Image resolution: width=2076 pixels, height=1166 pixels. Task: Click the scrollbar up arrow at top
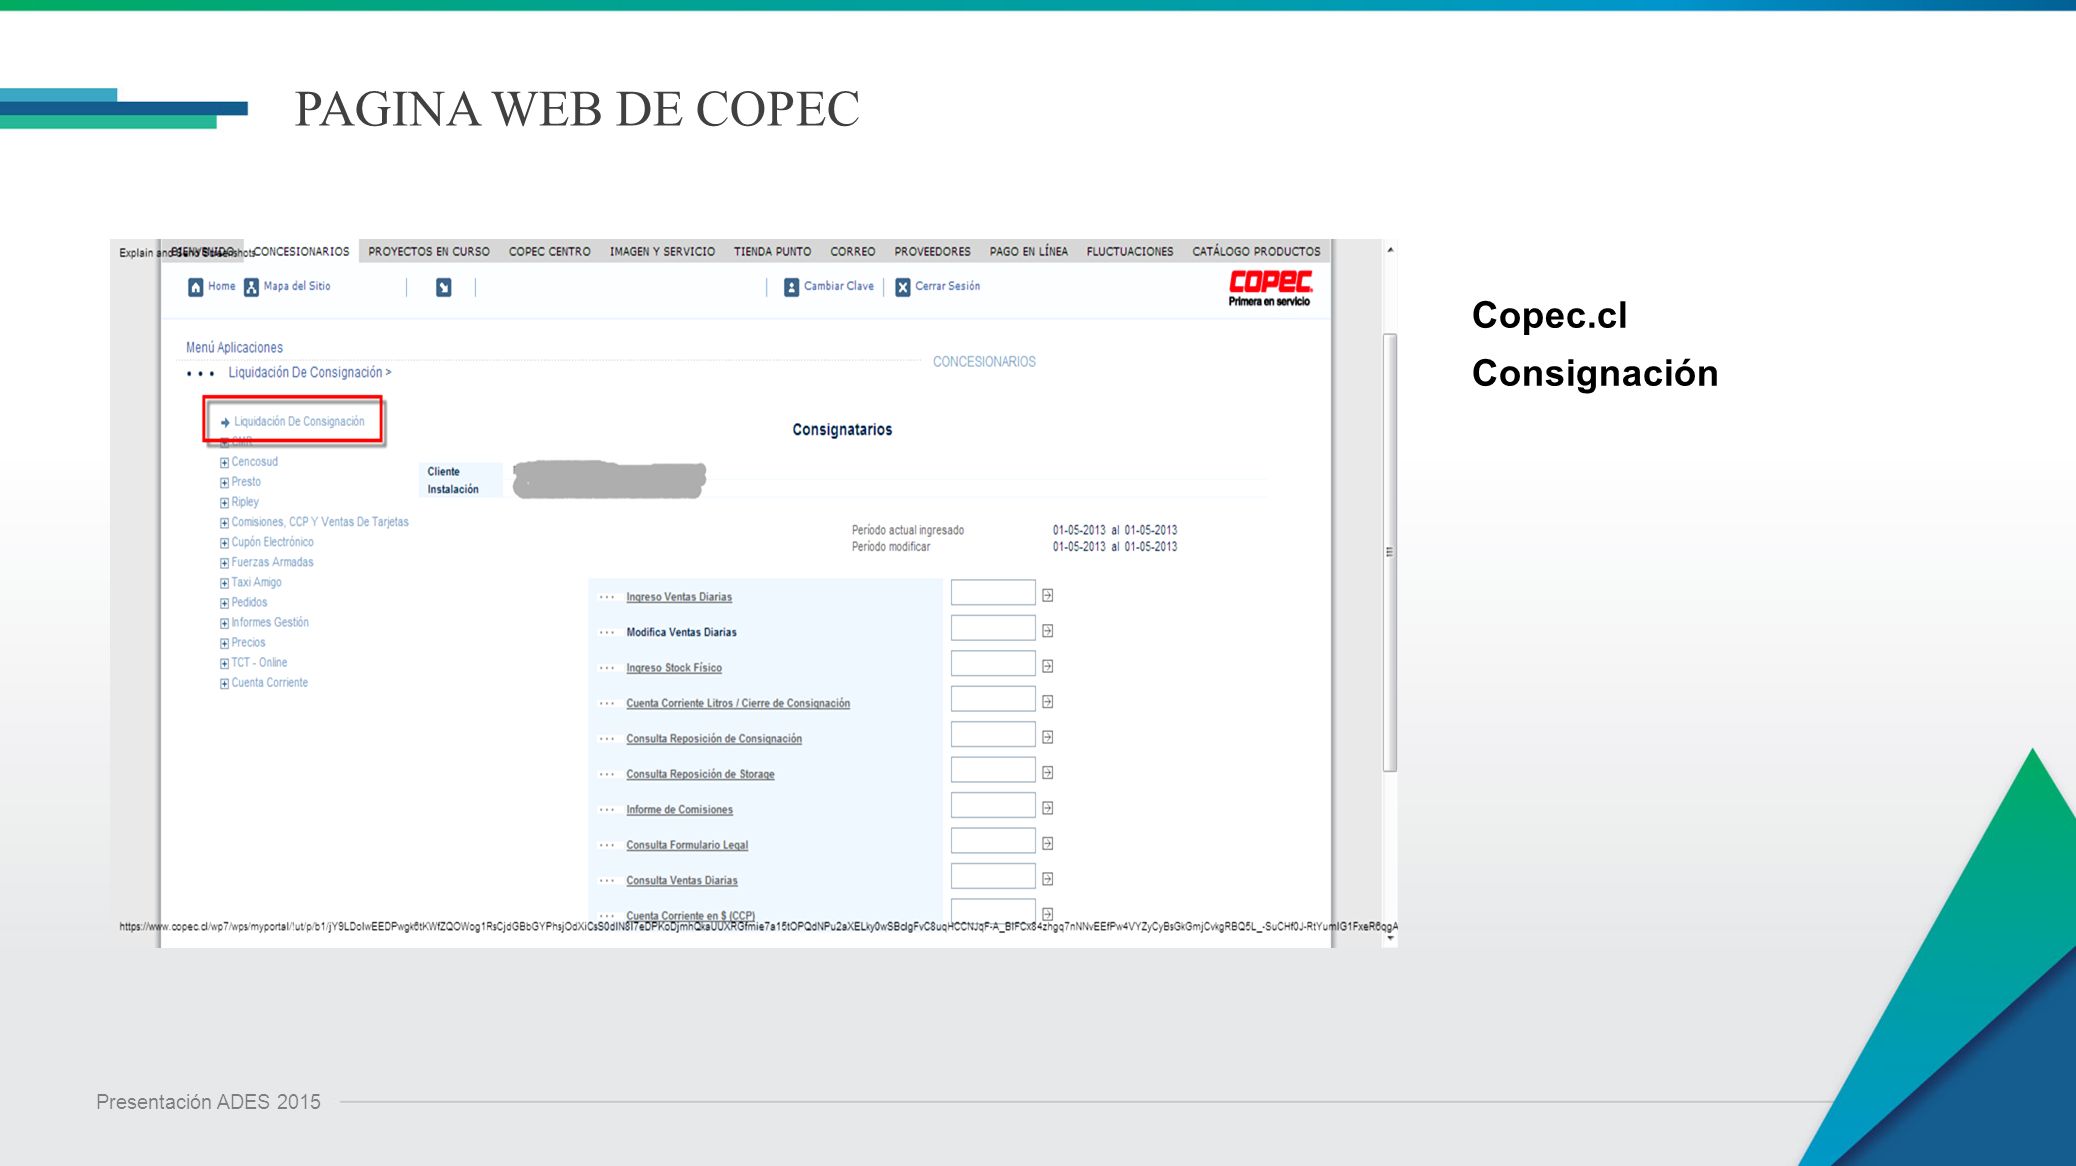coord(1390,250)
